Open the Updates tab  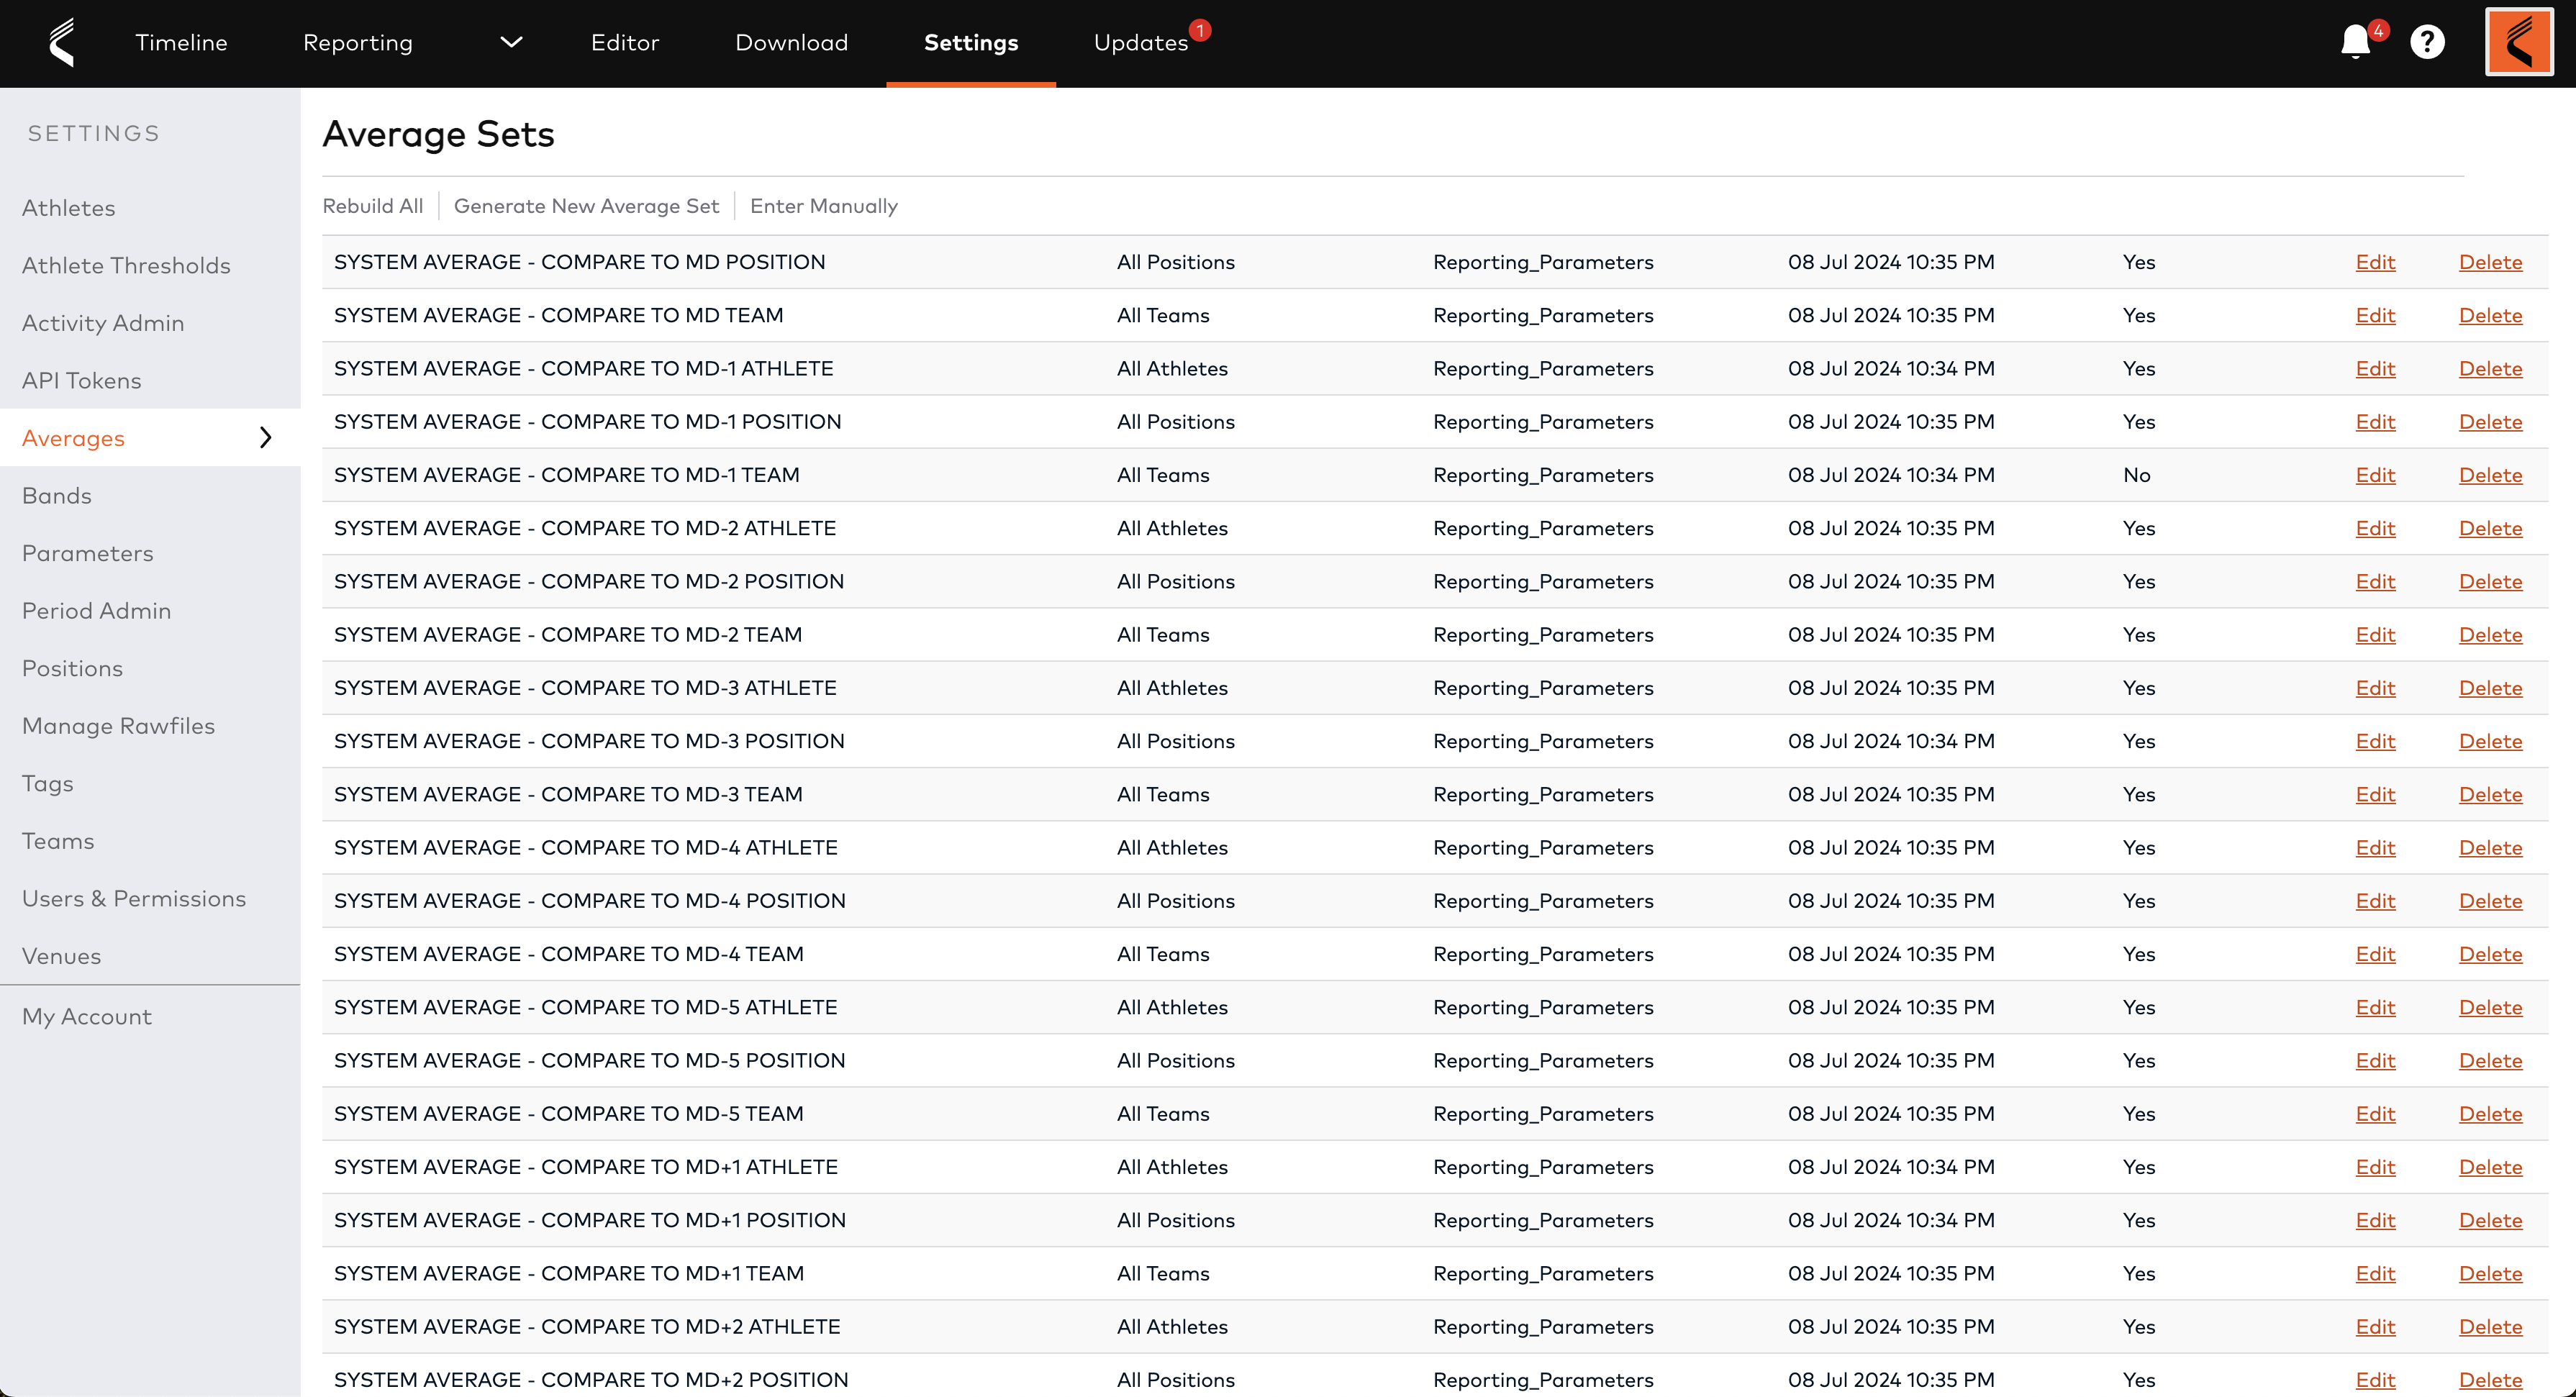[x=1141, y=42]
